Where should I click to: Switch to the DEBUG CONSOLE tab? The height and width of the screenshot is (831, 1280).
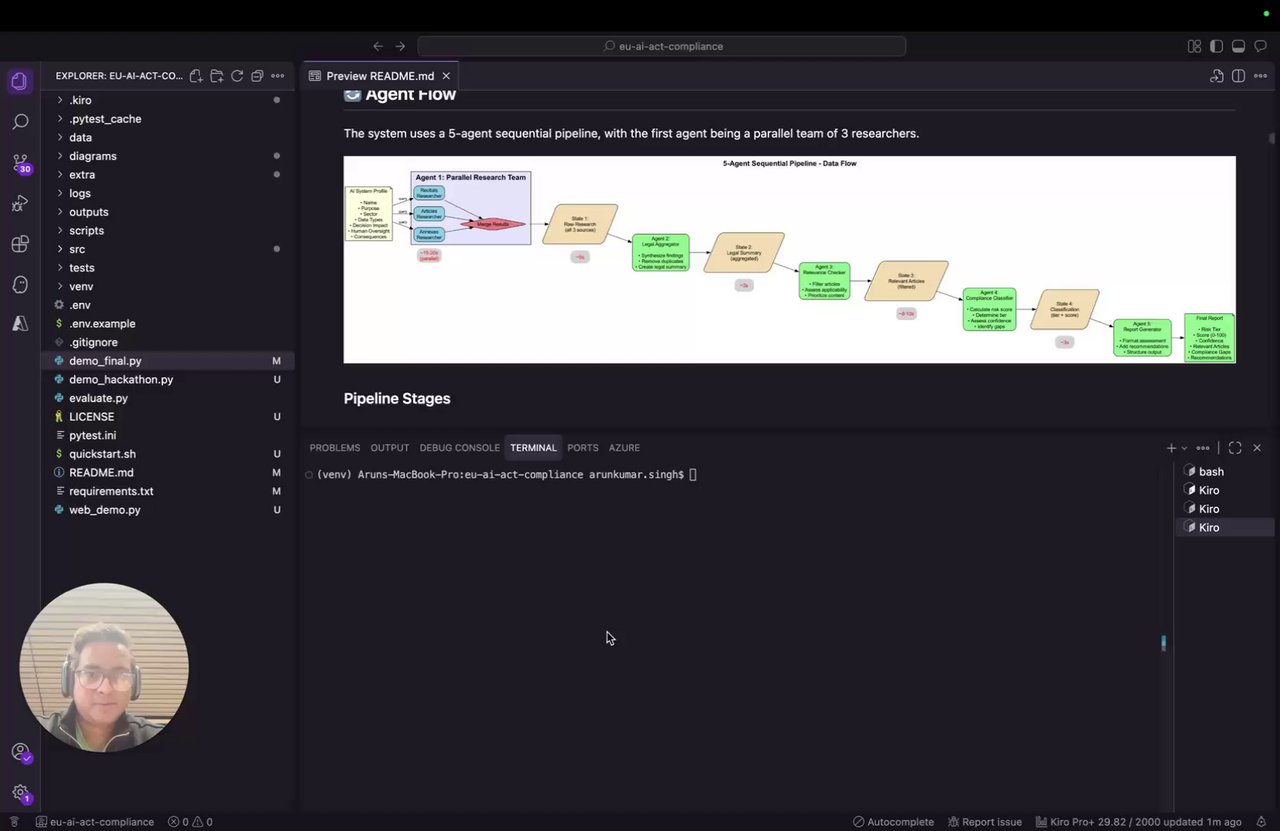(459, 448)
